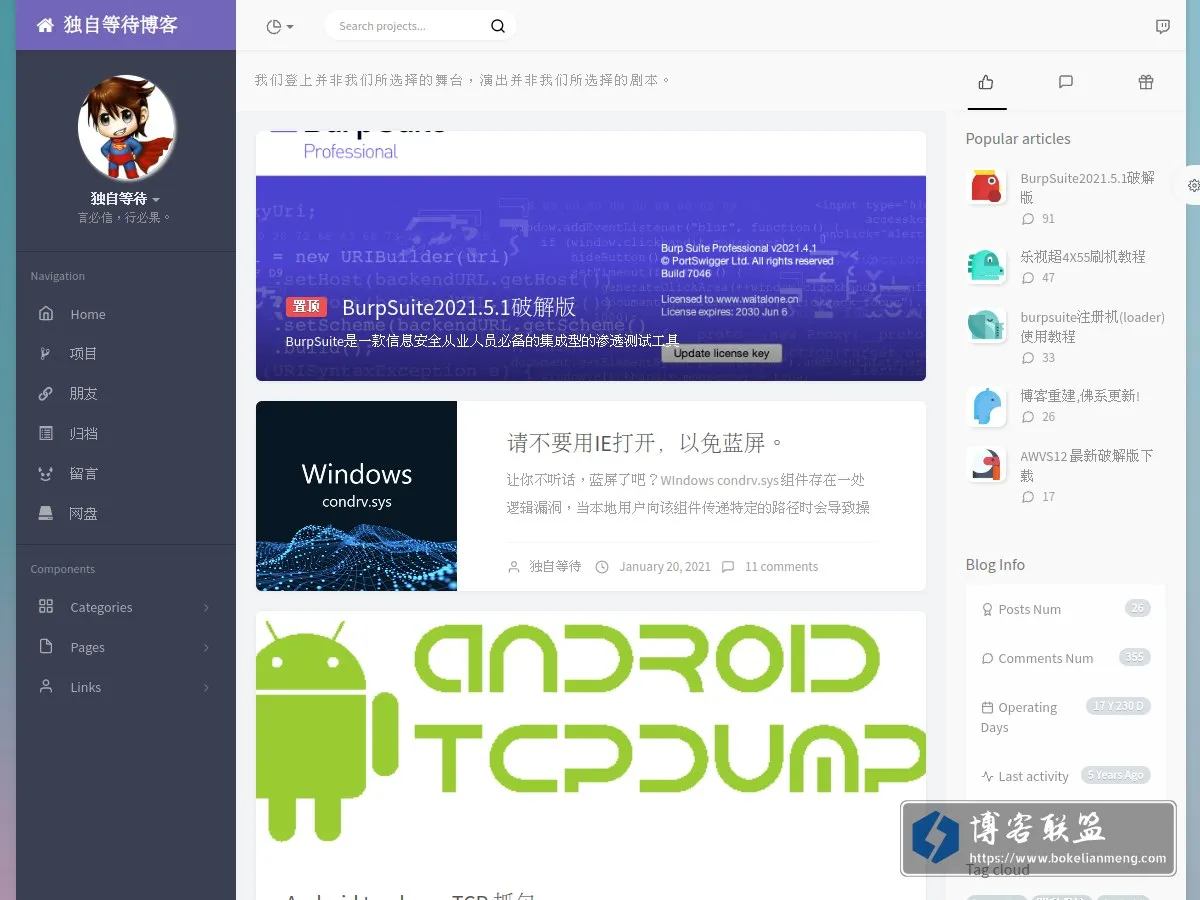
Task: Click the Last activity row
Action: (1066, 776)
